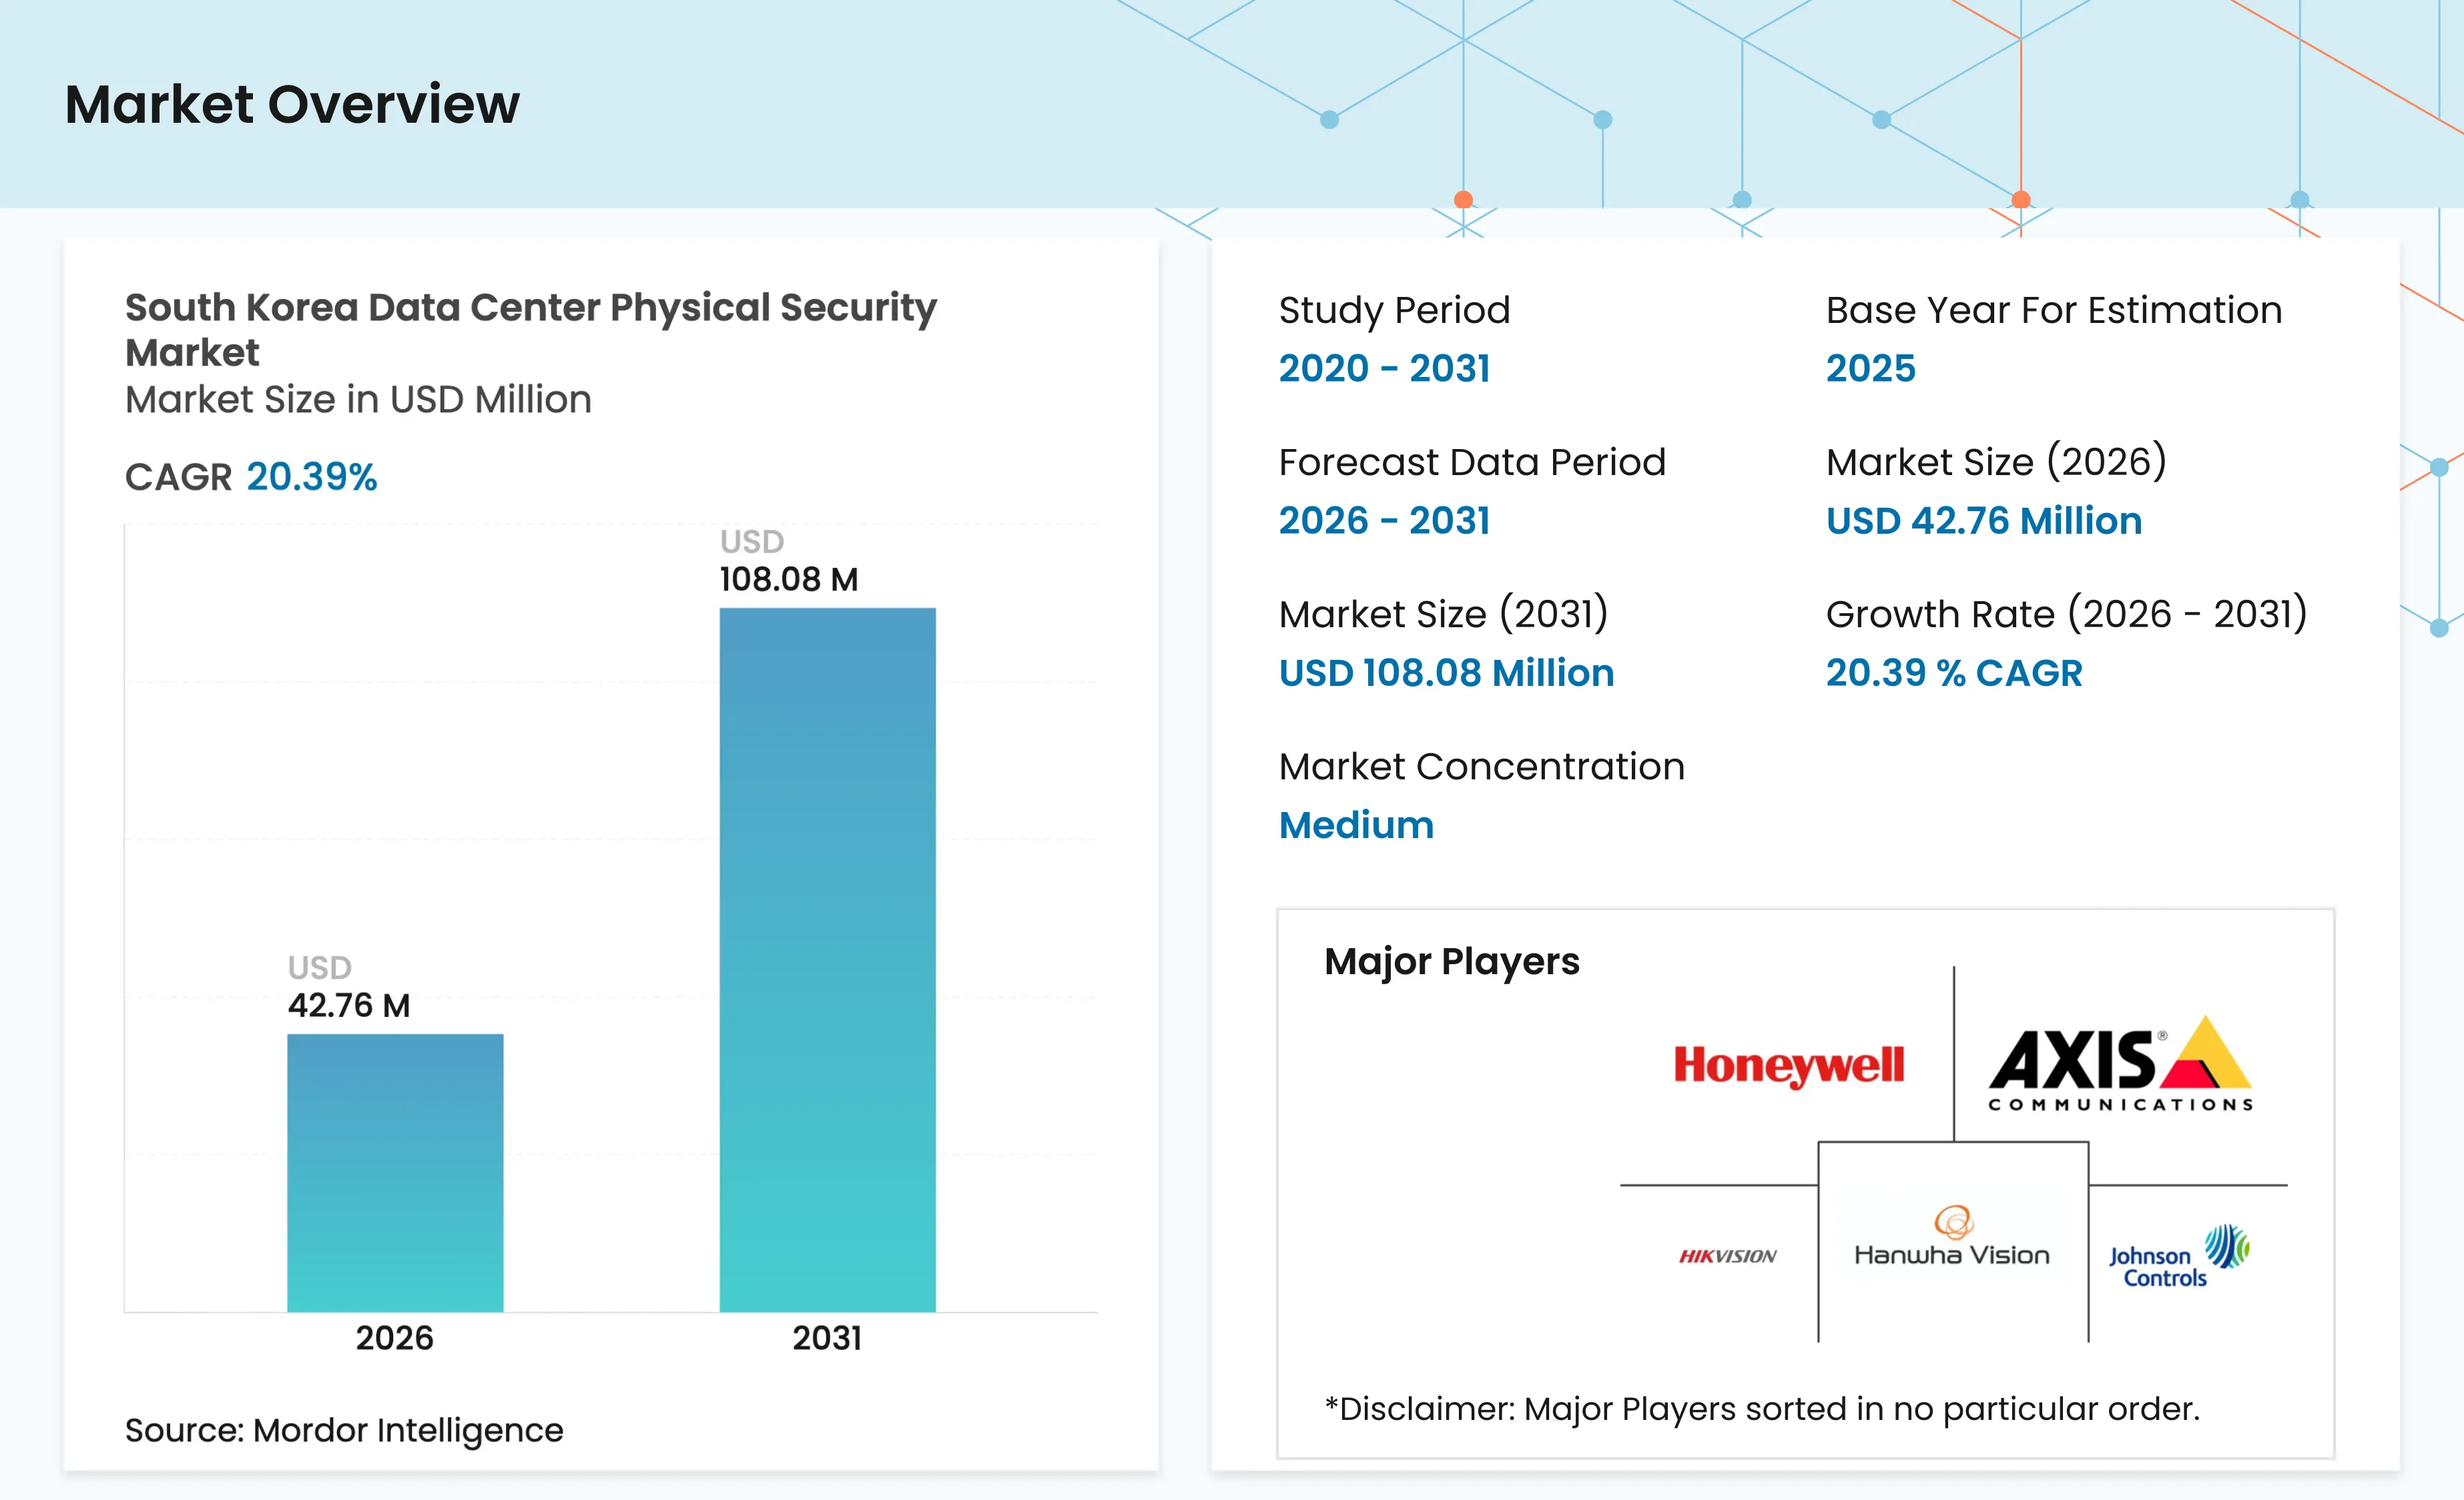The height and width of the screenshot is (1500, 2464).
Task: Click the Study Period value 2020 - 2031
Action: [1384, 369]
